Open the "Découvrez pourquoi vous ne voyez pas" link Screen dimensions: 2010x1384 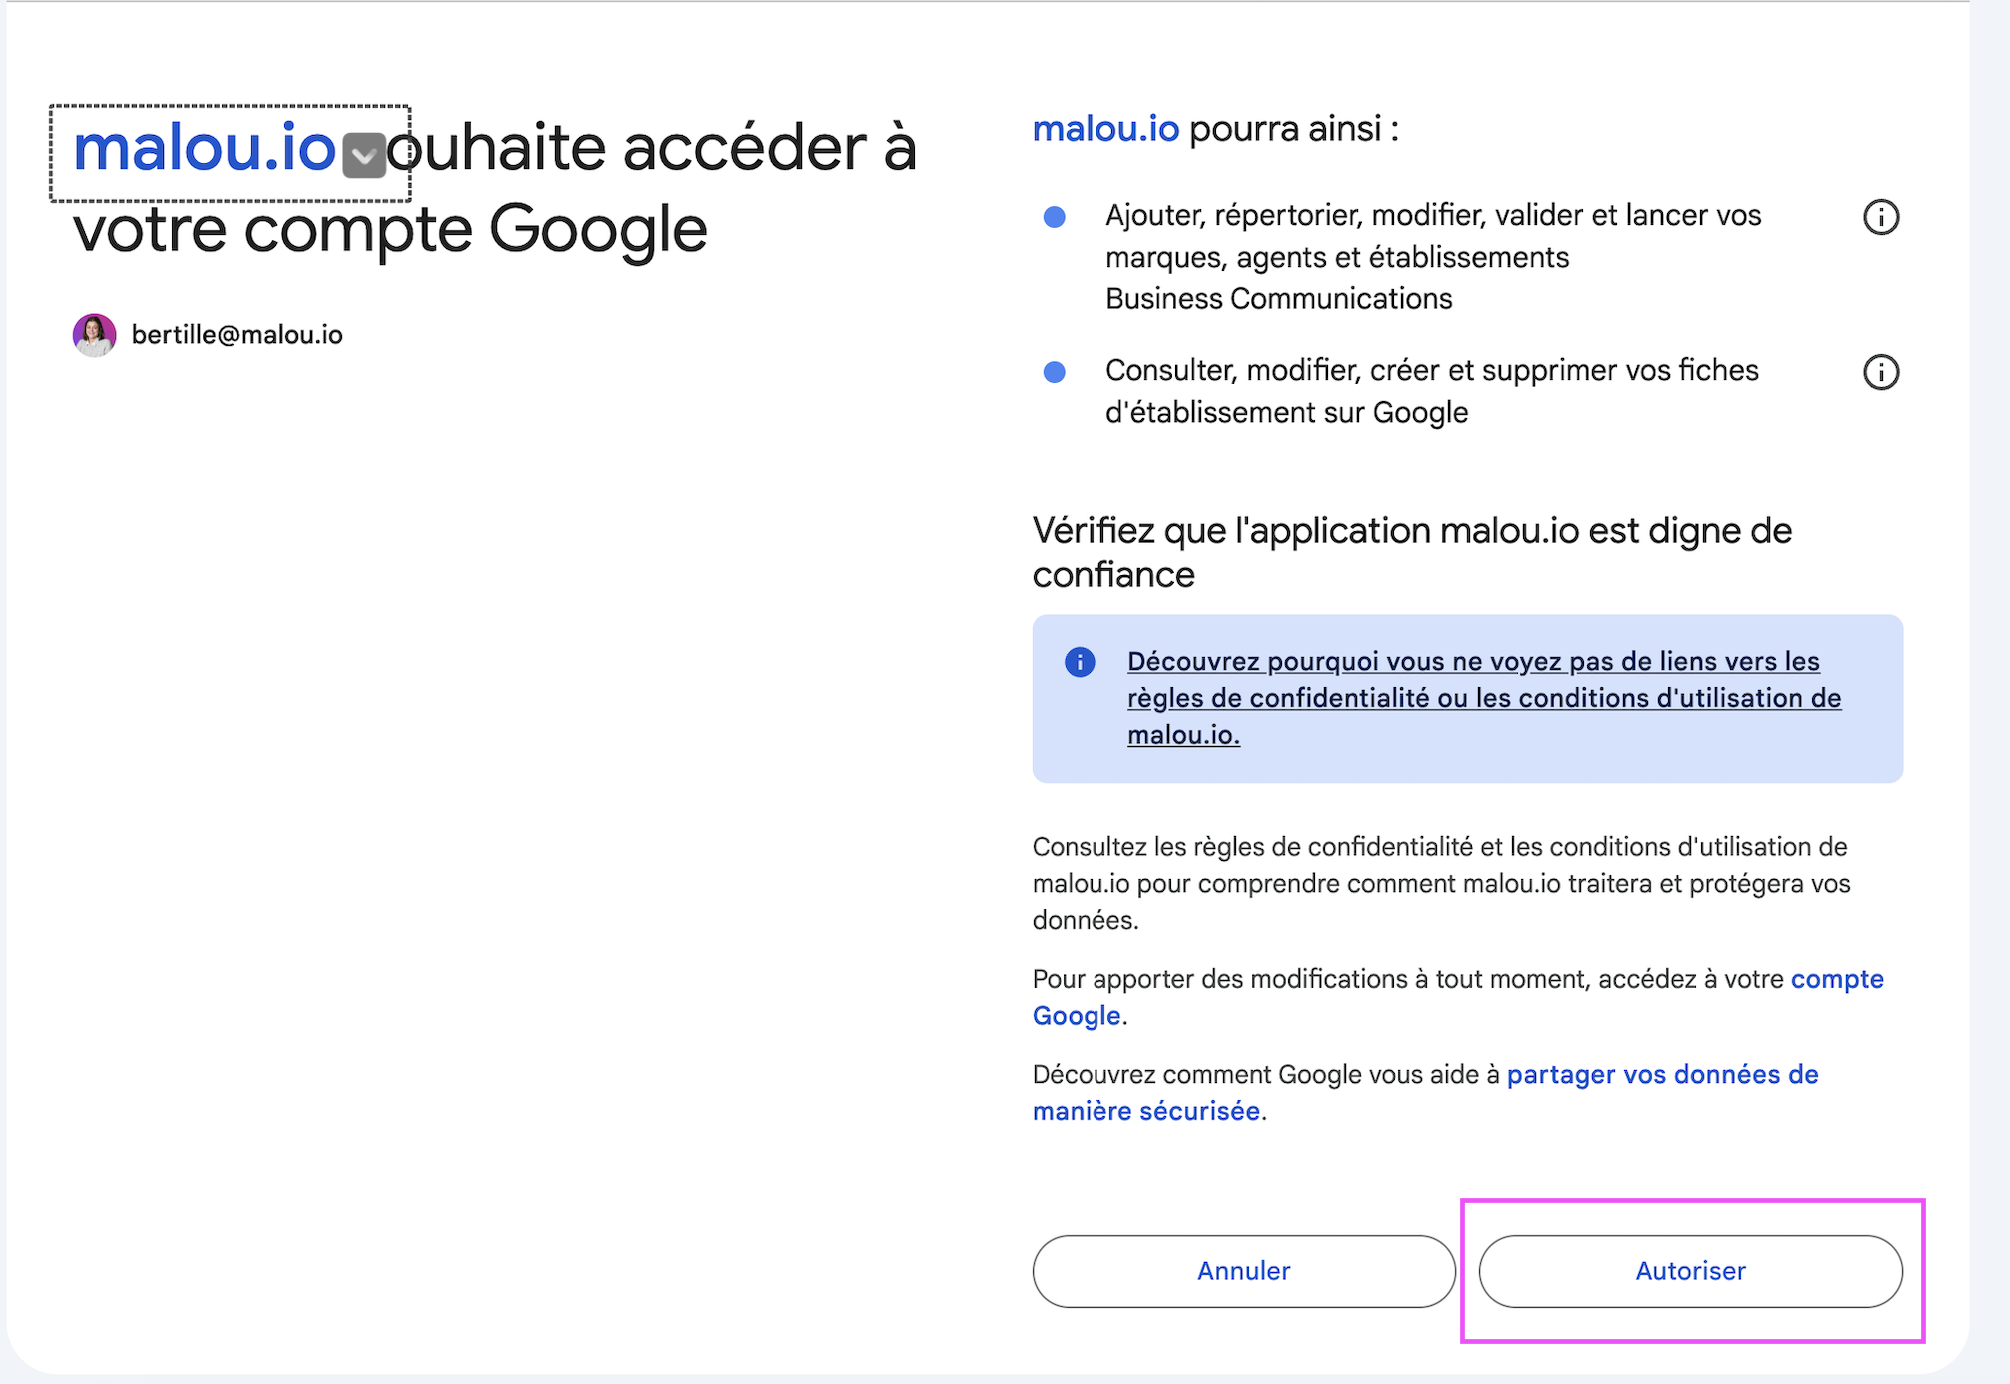pyautogui.click(x=1484, y=698)
